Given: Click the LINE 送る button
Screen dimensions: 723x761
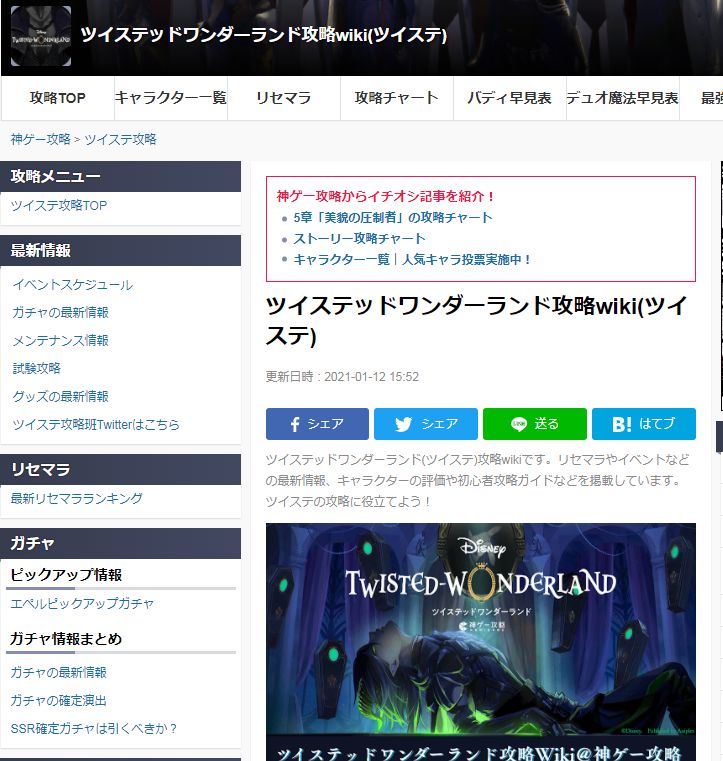Looking at the screenshot, I should 535,424.
